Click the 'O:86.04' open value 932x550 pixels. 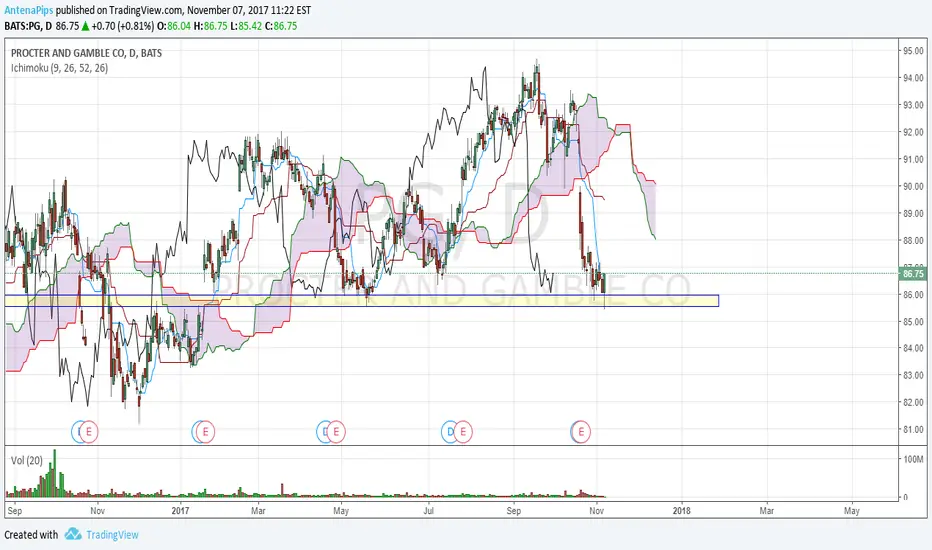174,26
